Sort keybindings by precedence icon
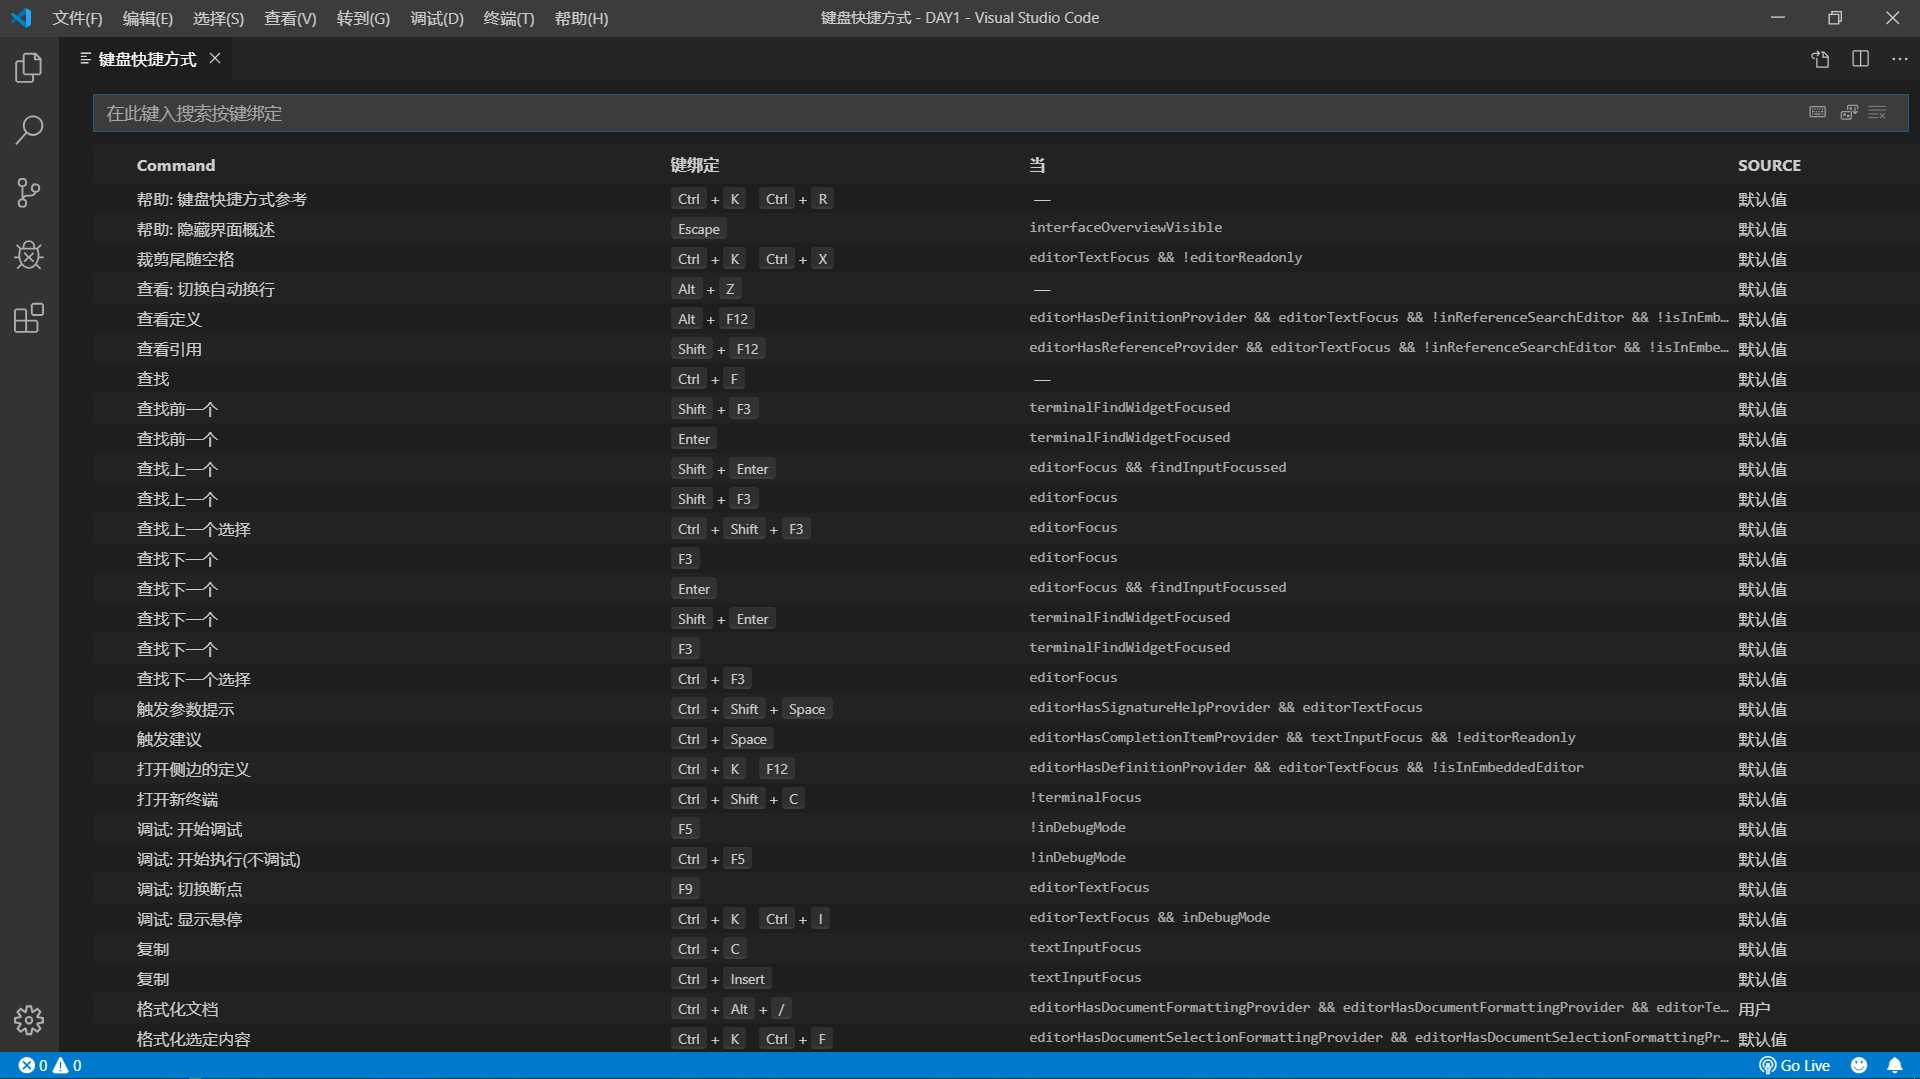Screen dimensions: 1920x1079 (x=1849, y=112)
